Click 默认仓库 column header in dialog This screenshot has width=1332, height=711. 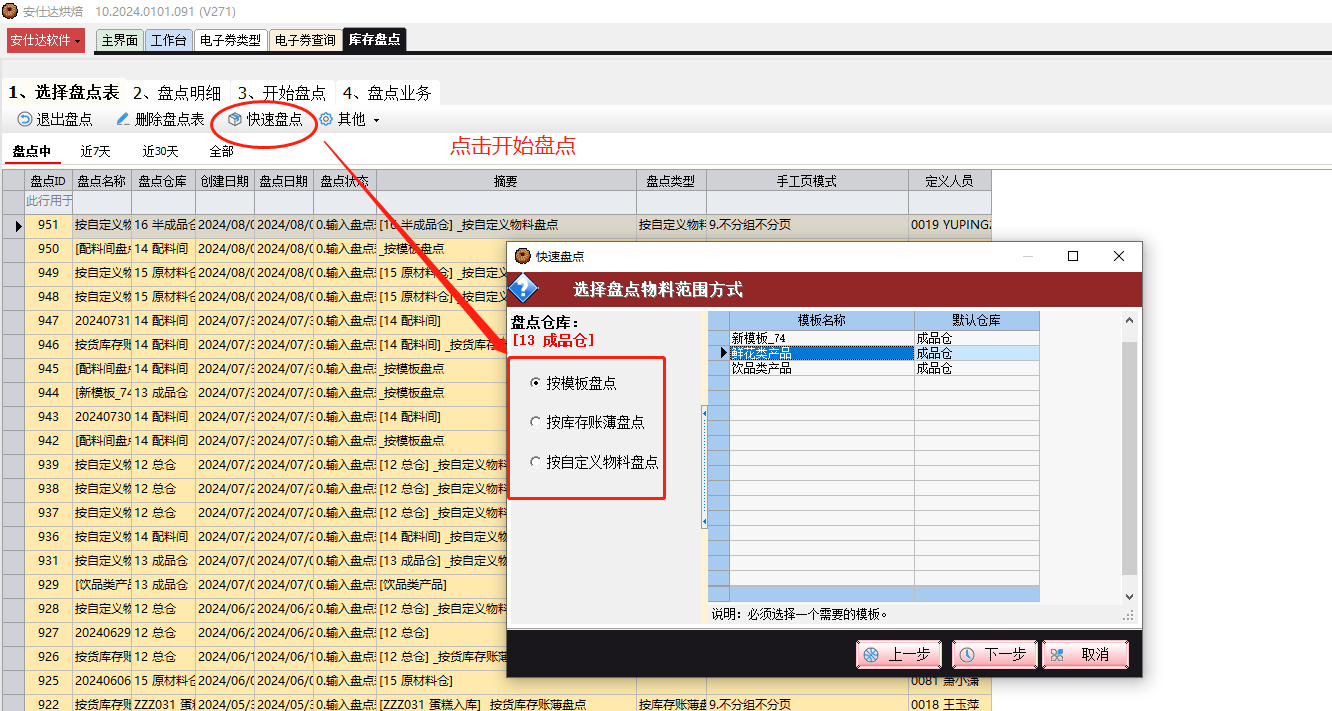(976, 321)
